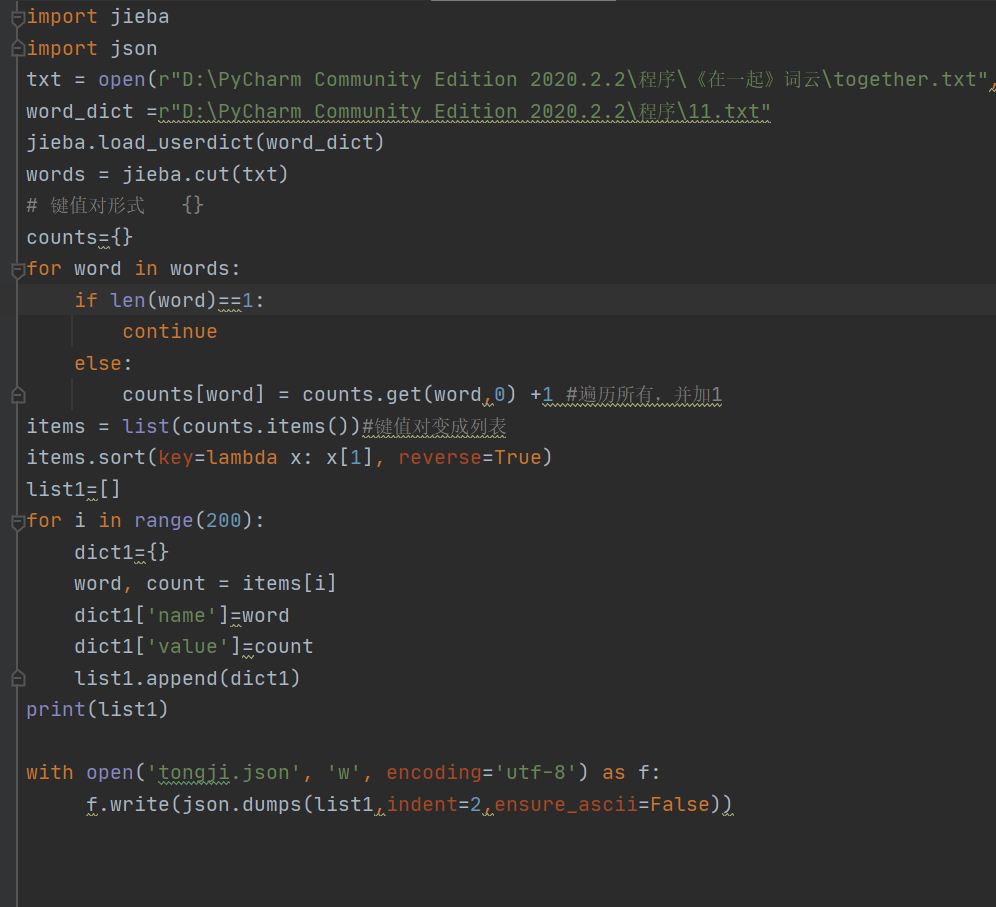The height and width of the screenshot is (907, 996).
Task: Click 'load_userdict' method name
Action: click(x=176, y=142)
